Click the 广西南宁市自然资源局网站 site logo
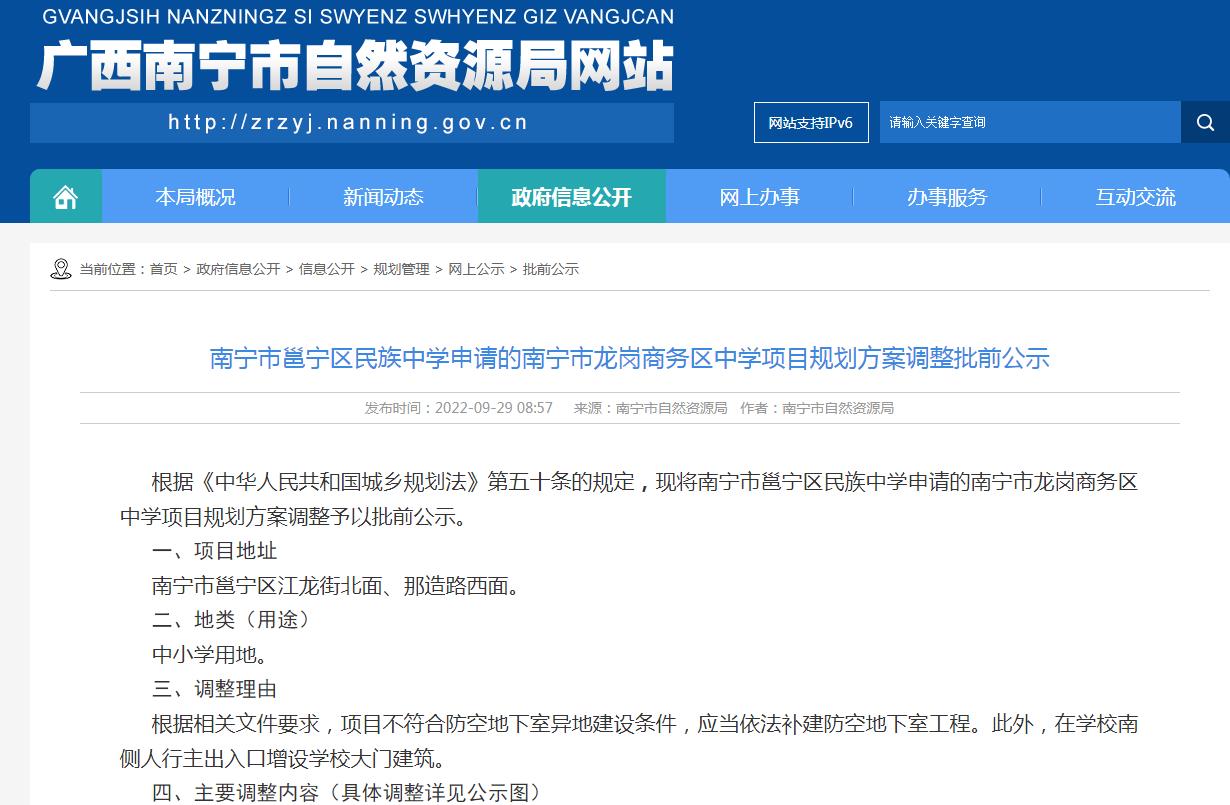1230x805 pixels. [x=355, y=66]
